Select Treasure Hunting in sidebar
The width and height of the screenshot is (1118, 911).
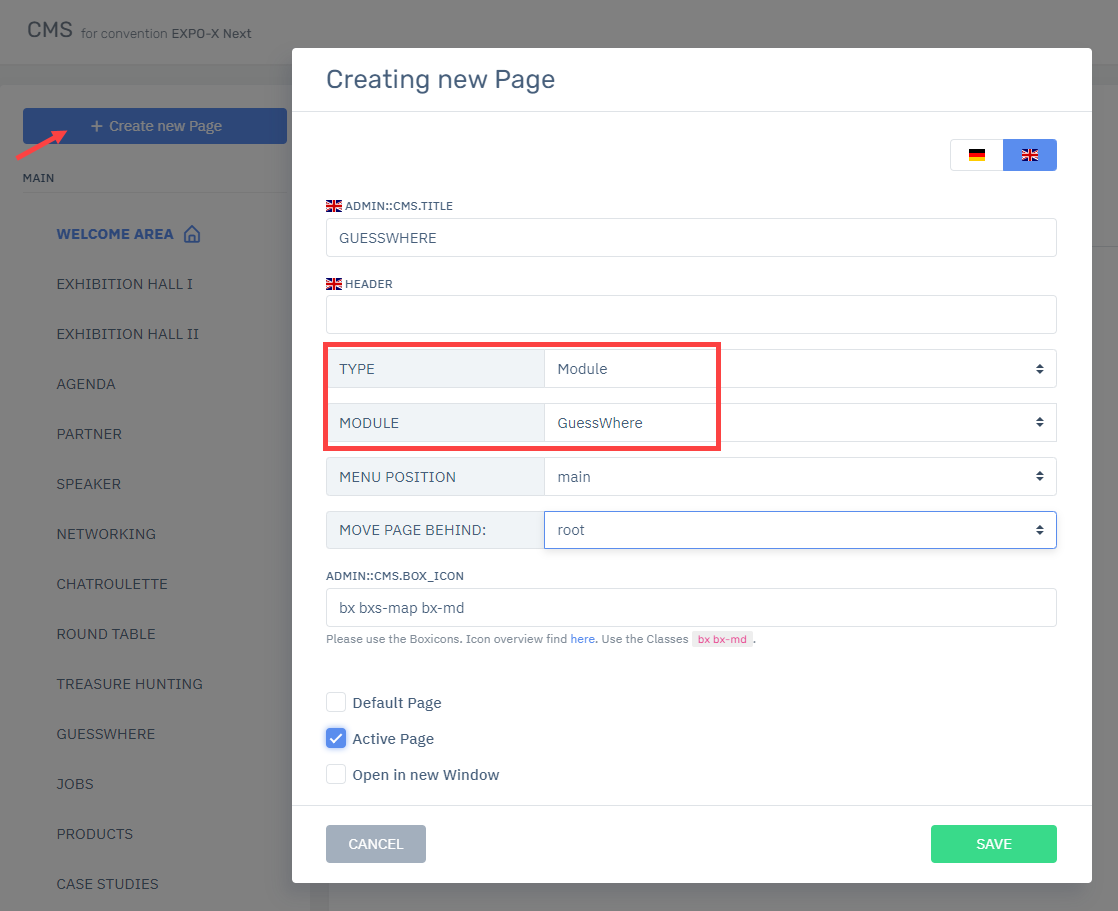[129, 684]
